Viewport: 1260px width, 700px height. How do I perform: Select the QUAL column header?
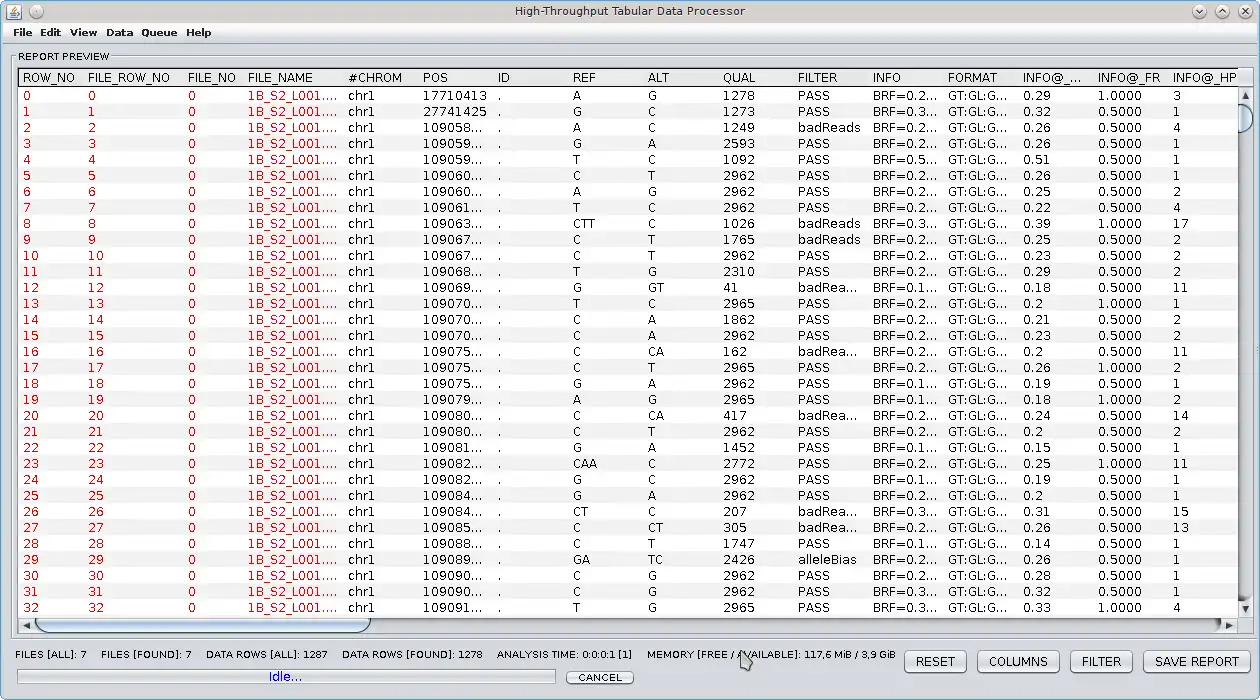[755, 78]
